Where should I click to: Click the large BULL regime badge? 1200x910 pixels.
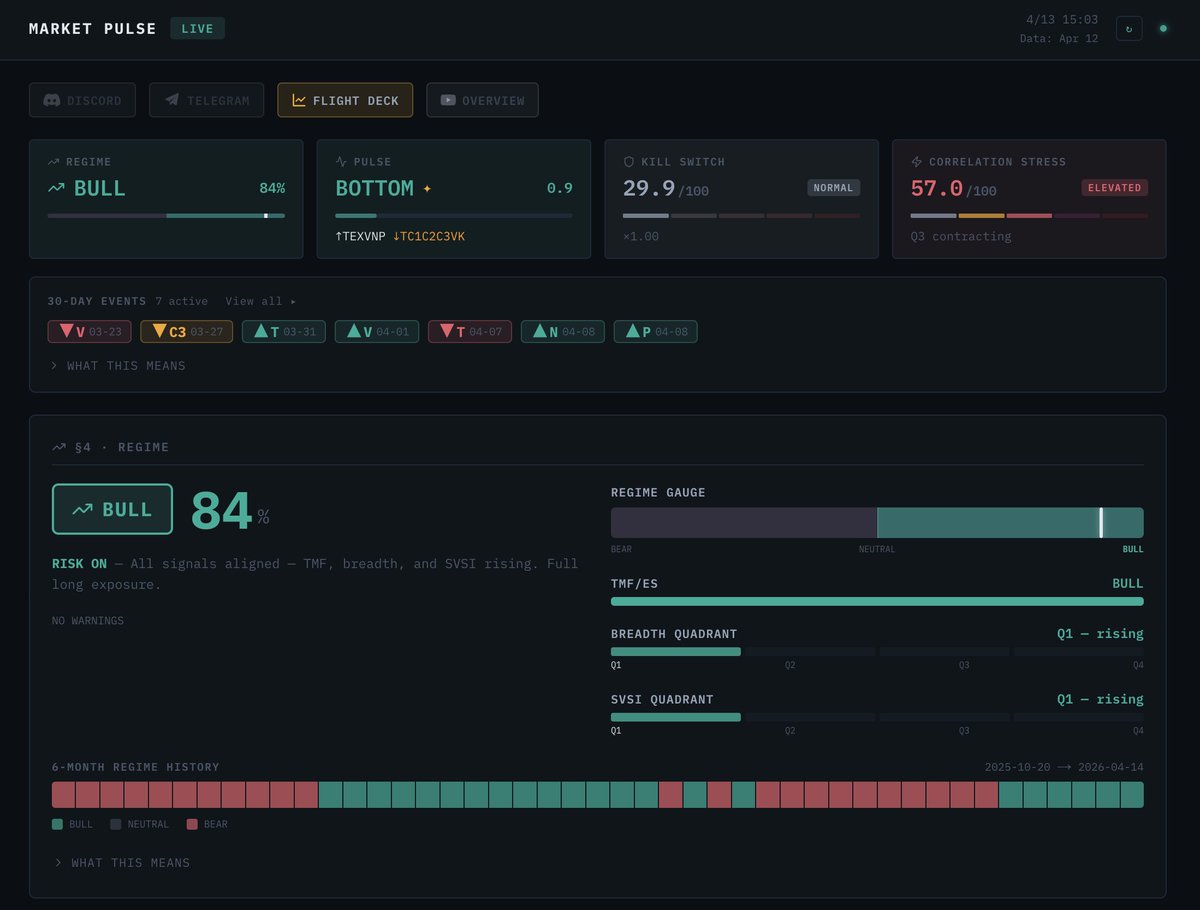coord(112,509)
